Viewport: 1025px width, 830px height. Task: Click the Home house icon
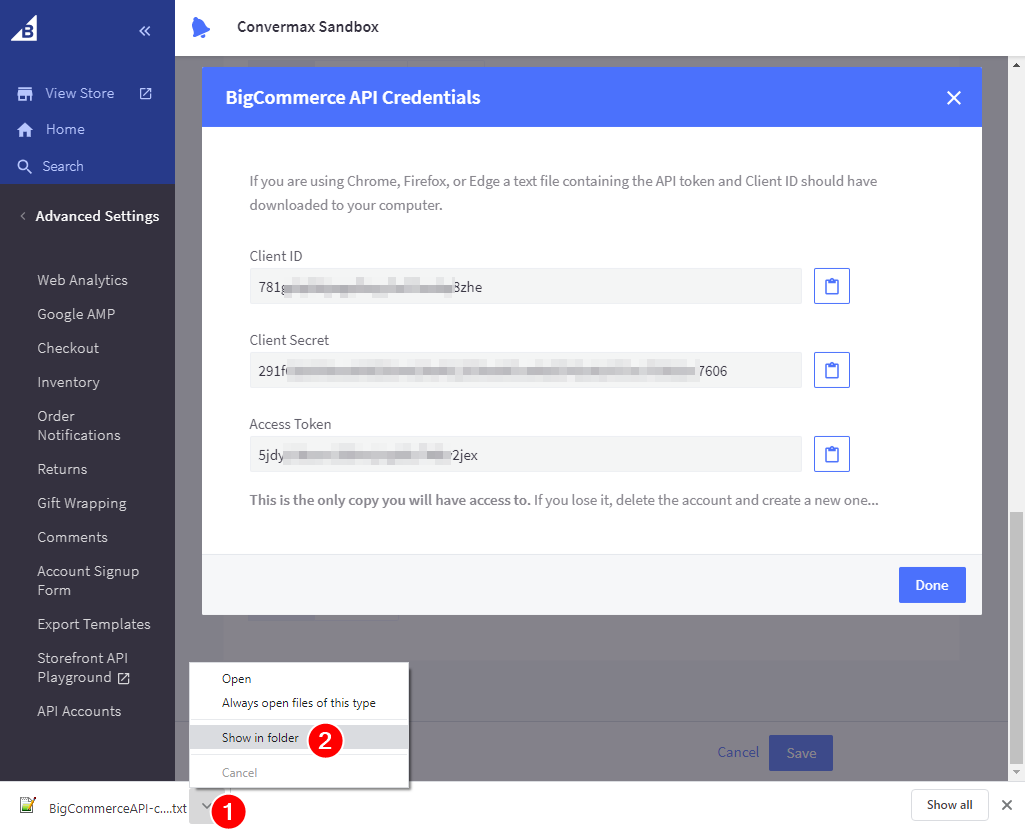(x=25, y=129)
